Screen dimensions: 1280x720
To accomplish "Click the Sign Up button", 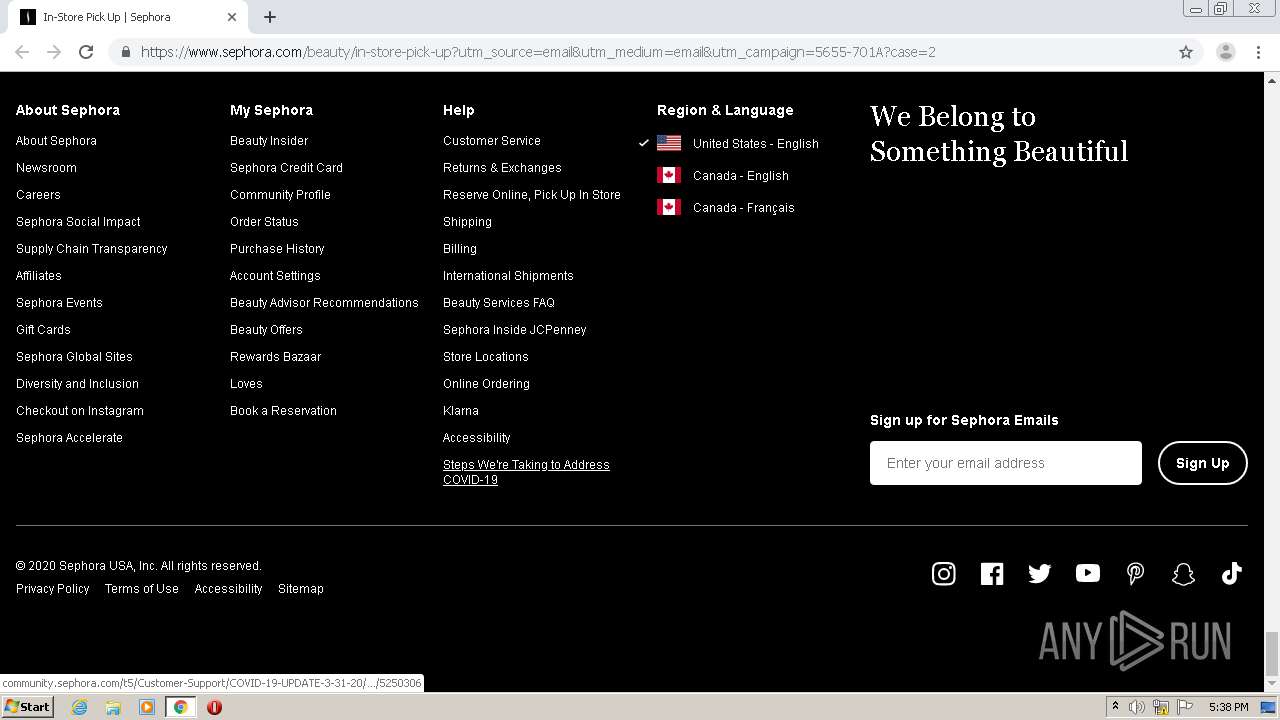I will pyautogui.click(x=1203, y=463).
